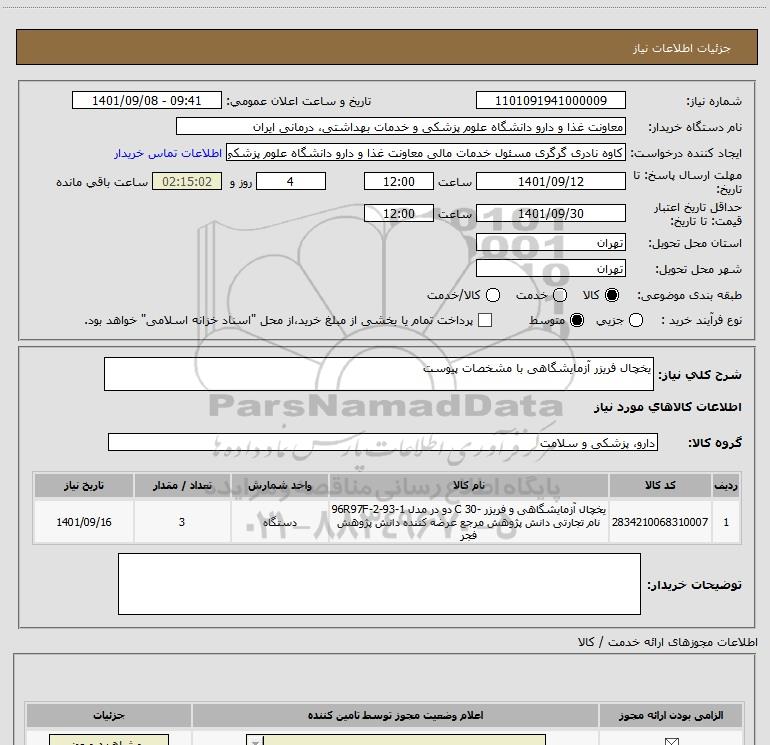Click the اطلاعات کالاهای مورد نیاز heading
Image resolution: width=770 pixels, height=745 pixels.
click(x=667, y=407)
